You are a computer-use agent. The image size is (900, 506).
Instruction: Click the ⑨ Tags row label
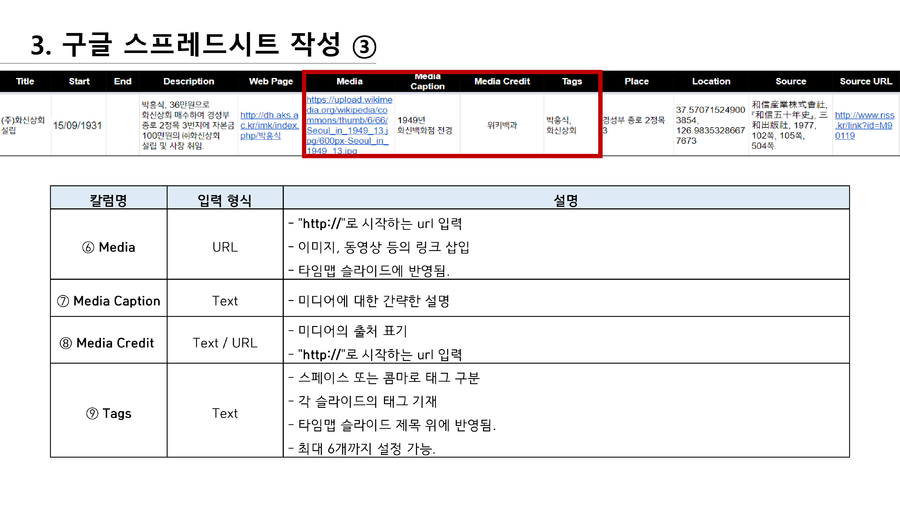click(x=108, y=413)
